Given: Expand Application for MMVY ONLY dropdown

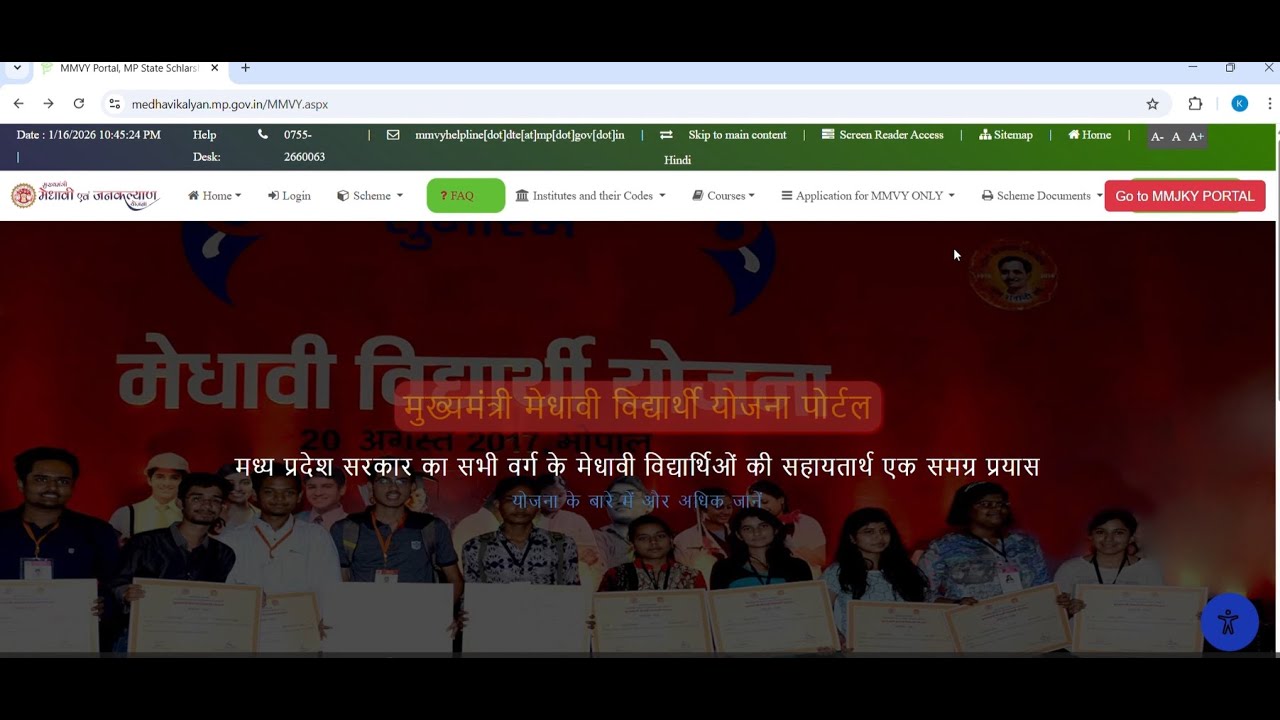Looking at the screenshot, I should (x=868, y=196).
